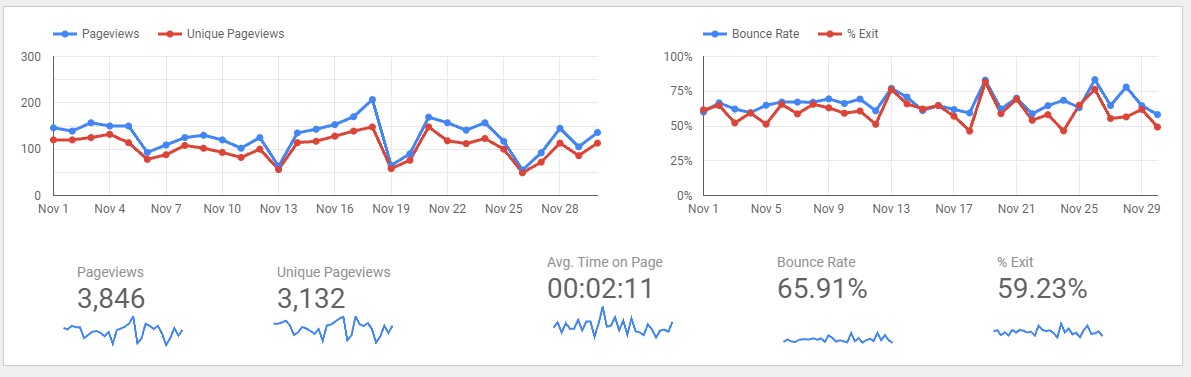Click the Bounce Rate spike near Nov 19
1191x377 pixels.
coord(985,81)
